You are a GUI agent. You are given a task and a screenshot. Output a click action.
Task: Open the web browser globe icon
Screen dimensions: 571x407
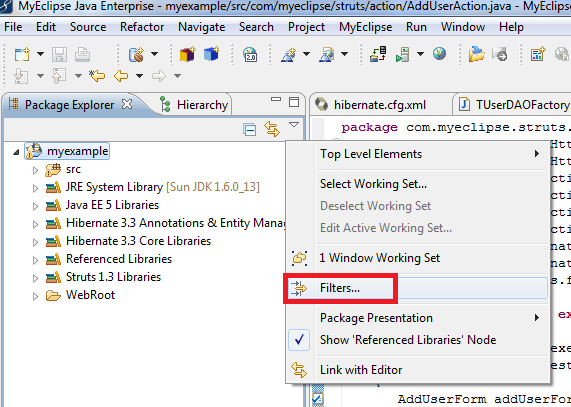440,54
